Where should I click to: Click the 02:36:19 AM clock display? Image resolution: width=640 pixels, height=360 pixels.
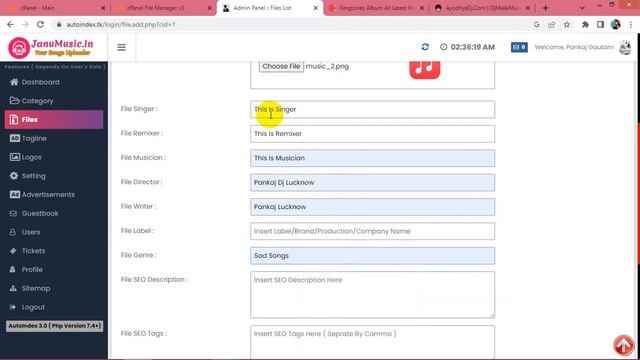coord(467,47)
